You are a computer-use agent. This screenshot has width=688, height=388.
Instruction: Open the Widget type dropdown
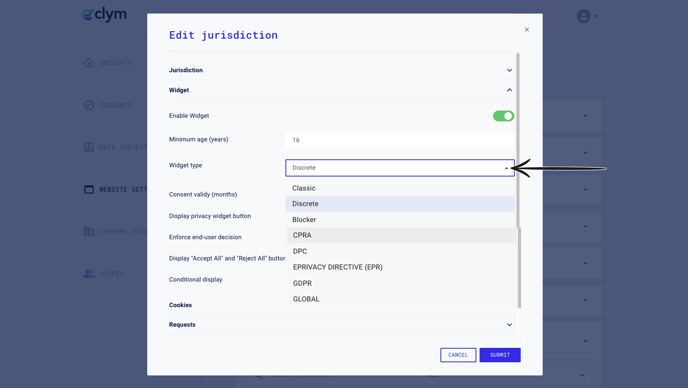click(x=400, y=168)
